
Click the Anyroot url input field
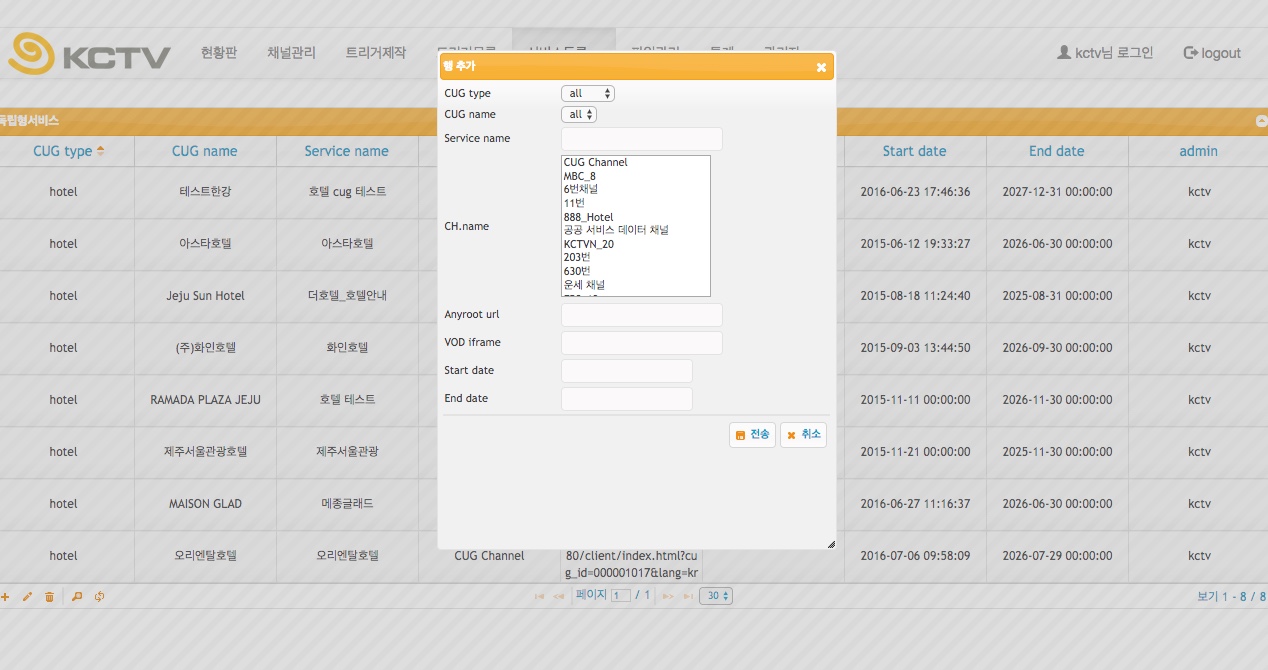642,315
